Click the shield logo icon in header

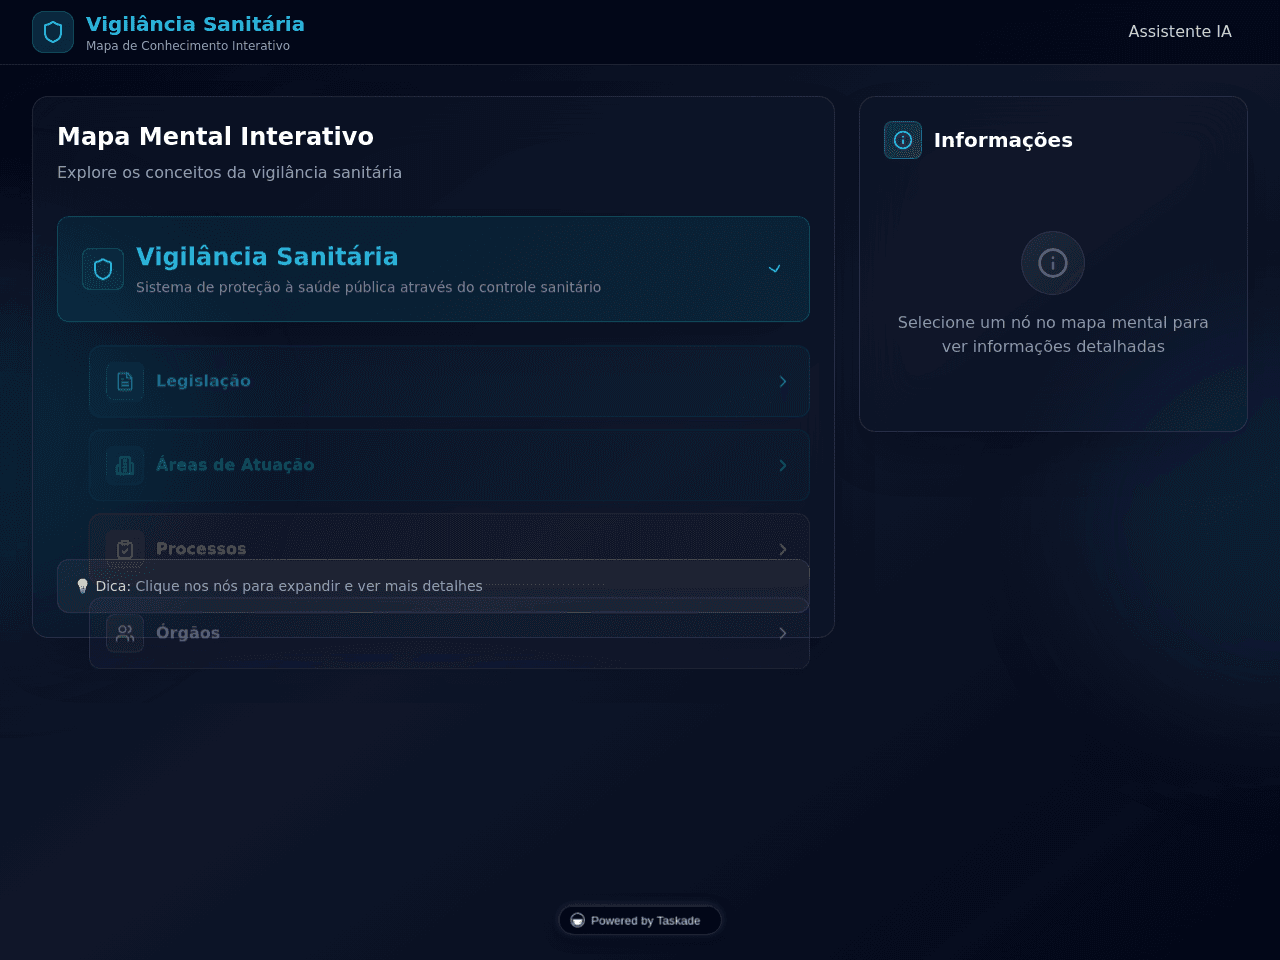click(x=53, y=32)
